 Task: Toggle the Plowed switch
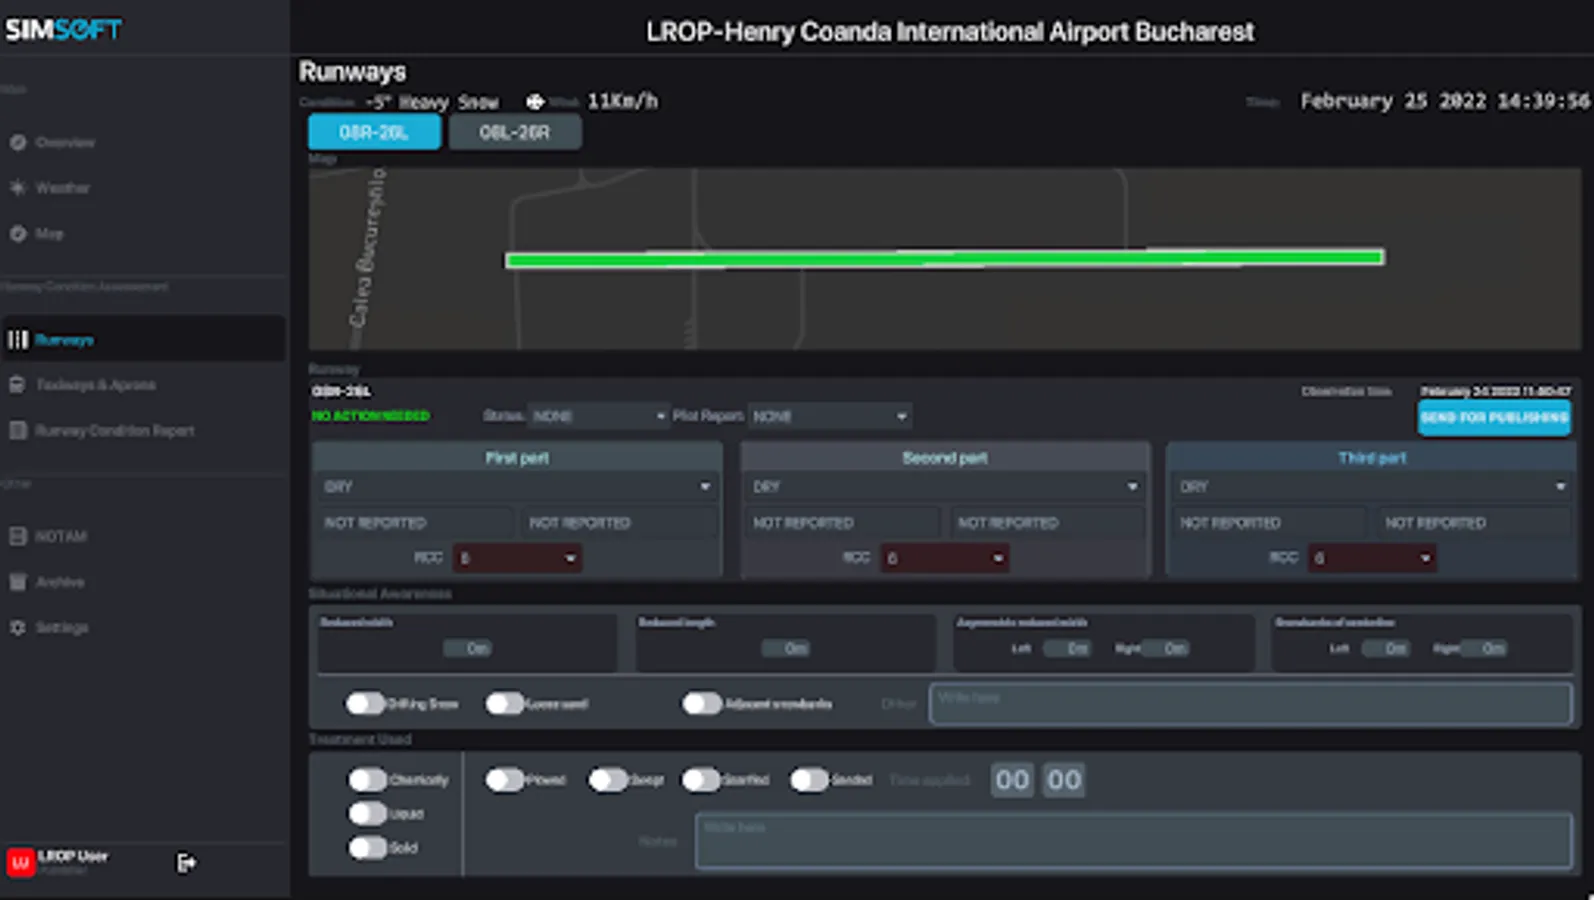[x=505, y=779]
